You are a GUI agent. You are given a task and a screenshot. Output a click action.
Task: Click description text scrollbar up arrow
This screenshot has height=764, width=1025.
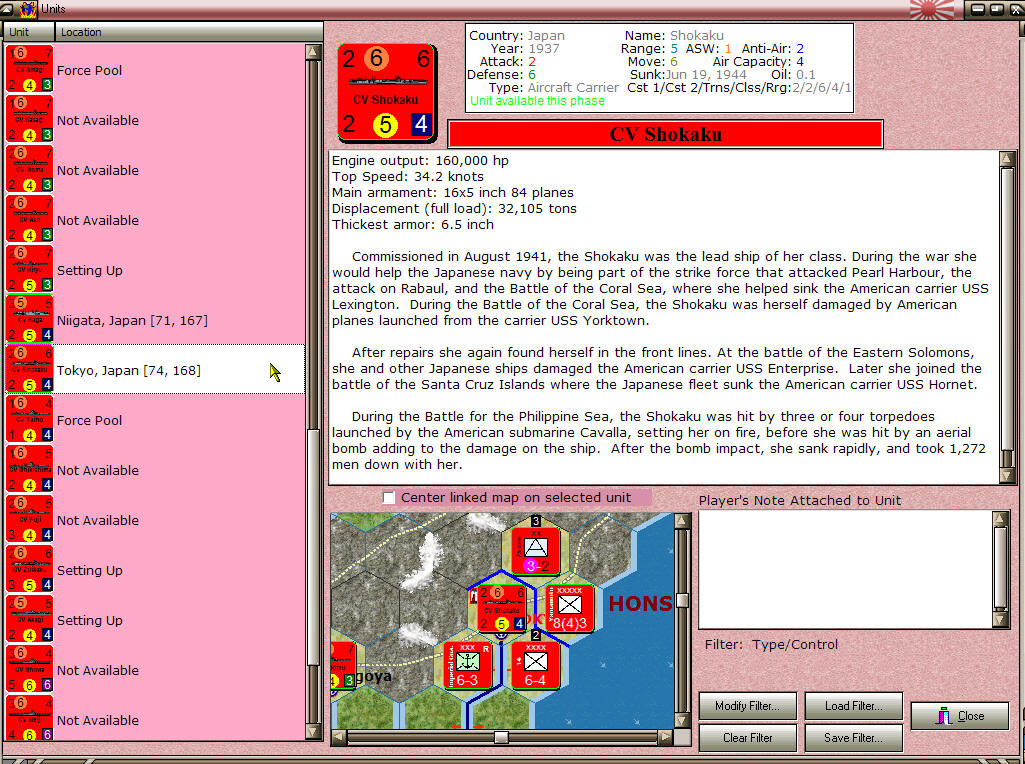point(1007,159)
